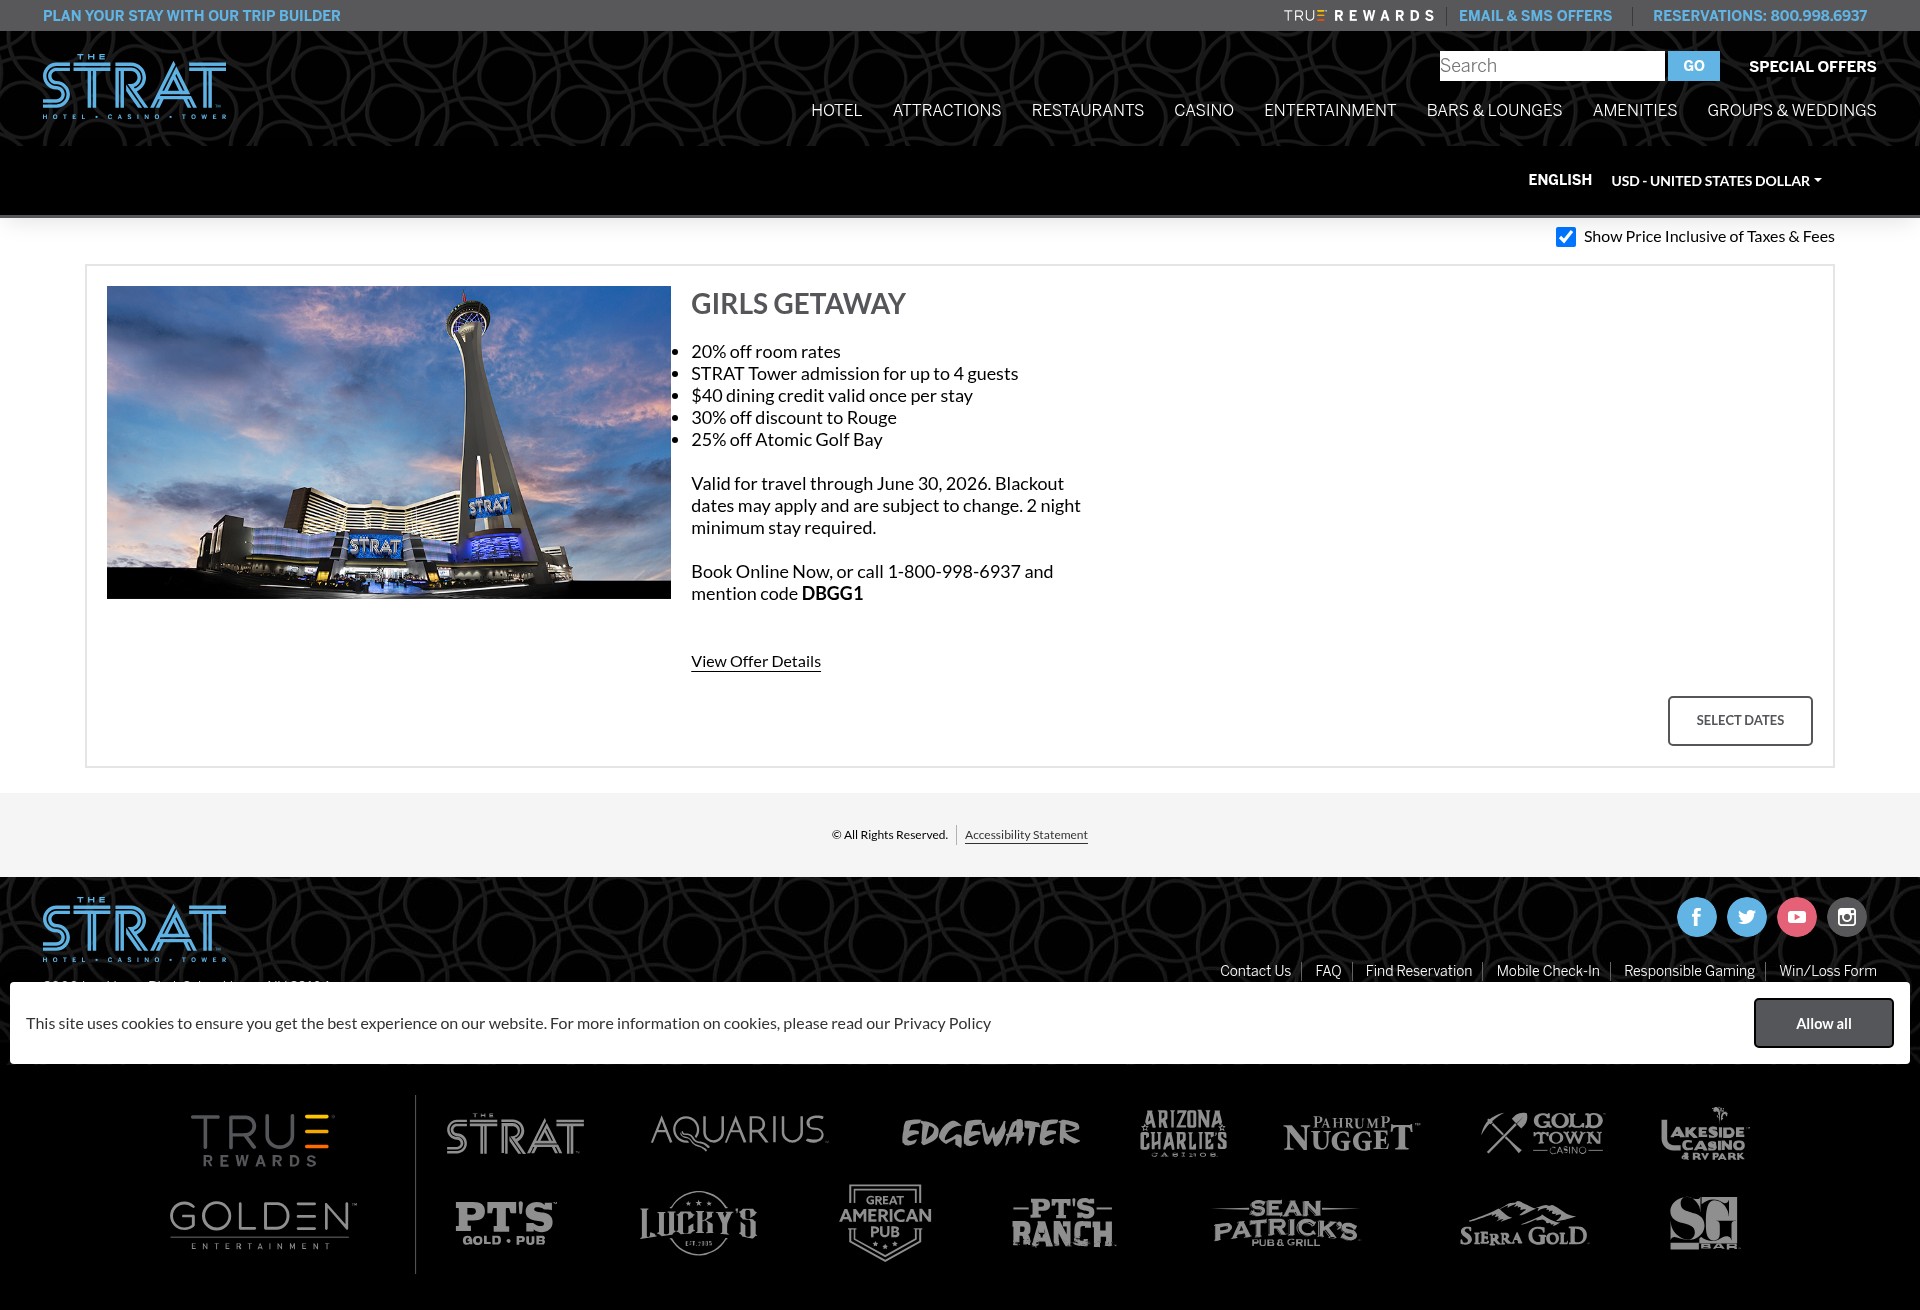Click the Golden Entertainment logo

point(262,1225)
